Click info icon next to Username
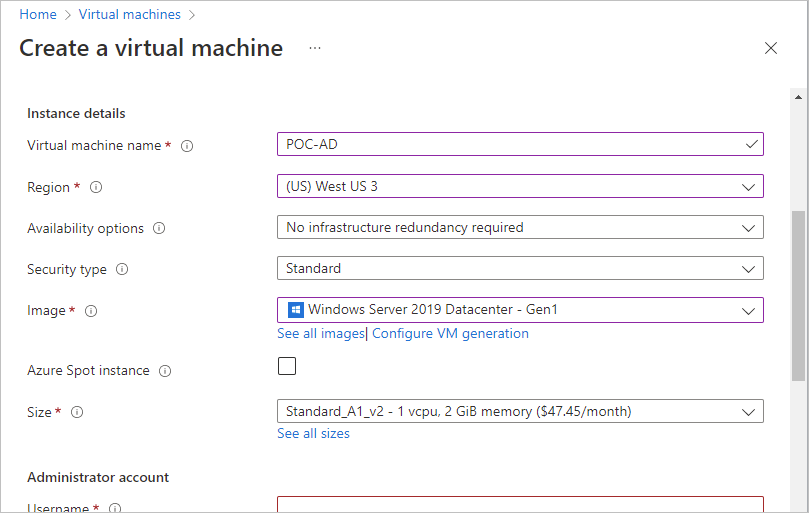The height and width of the screenshot is (513, 809). (x=115, y=508)
